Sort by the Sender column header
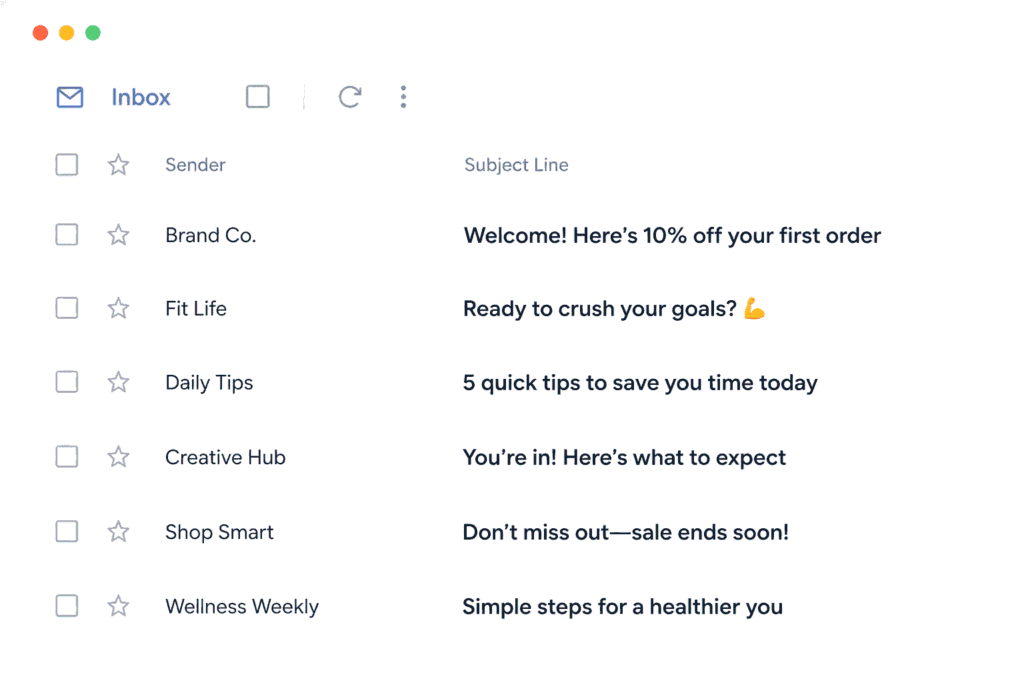Screen dimensions: 1024x683 click(195, 165)
